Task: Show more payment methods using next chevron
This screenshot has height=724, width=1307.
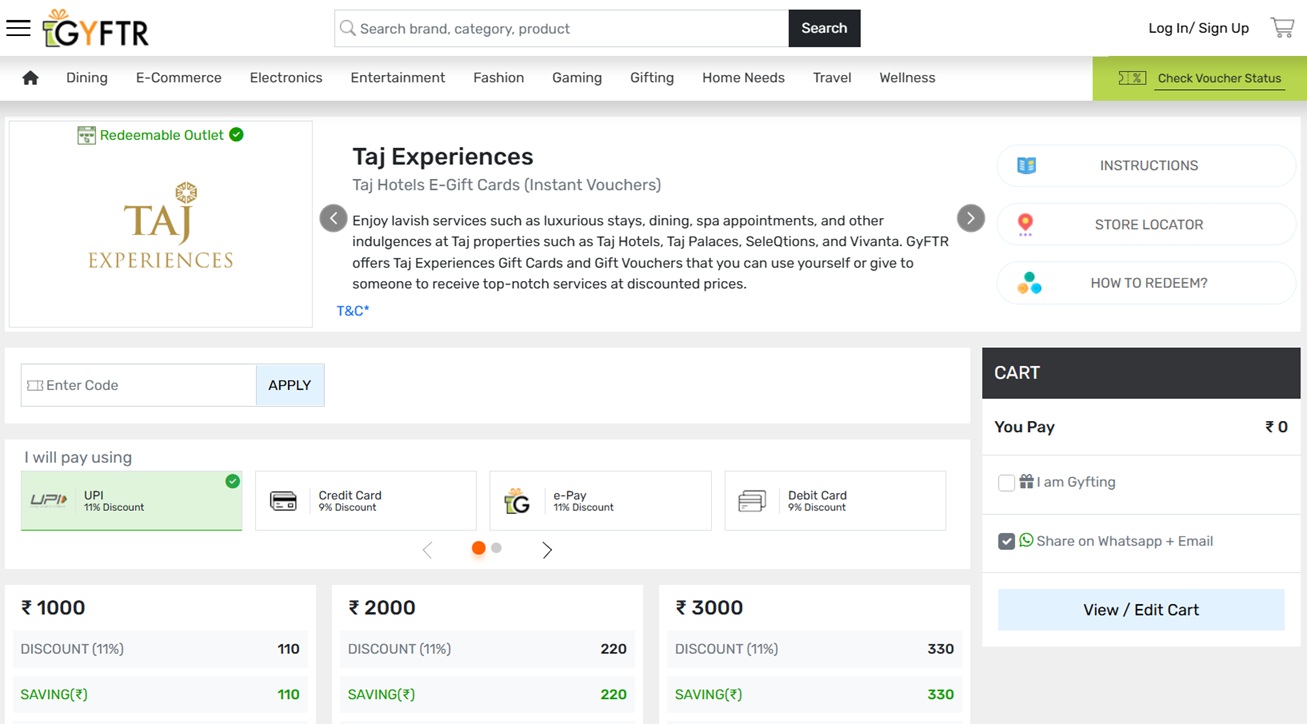Action: point(547,549)
